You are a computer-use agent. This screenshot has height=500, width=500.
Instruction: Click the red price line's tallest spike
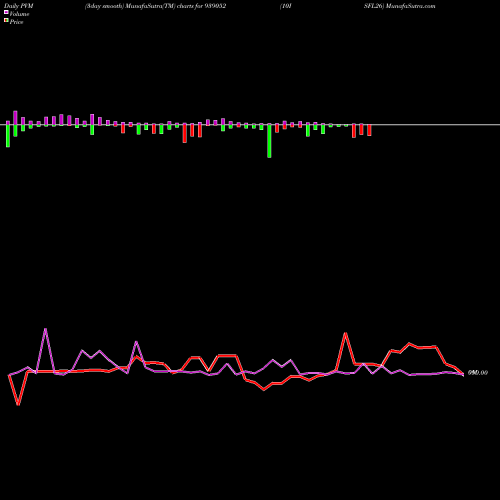[346, 333]
